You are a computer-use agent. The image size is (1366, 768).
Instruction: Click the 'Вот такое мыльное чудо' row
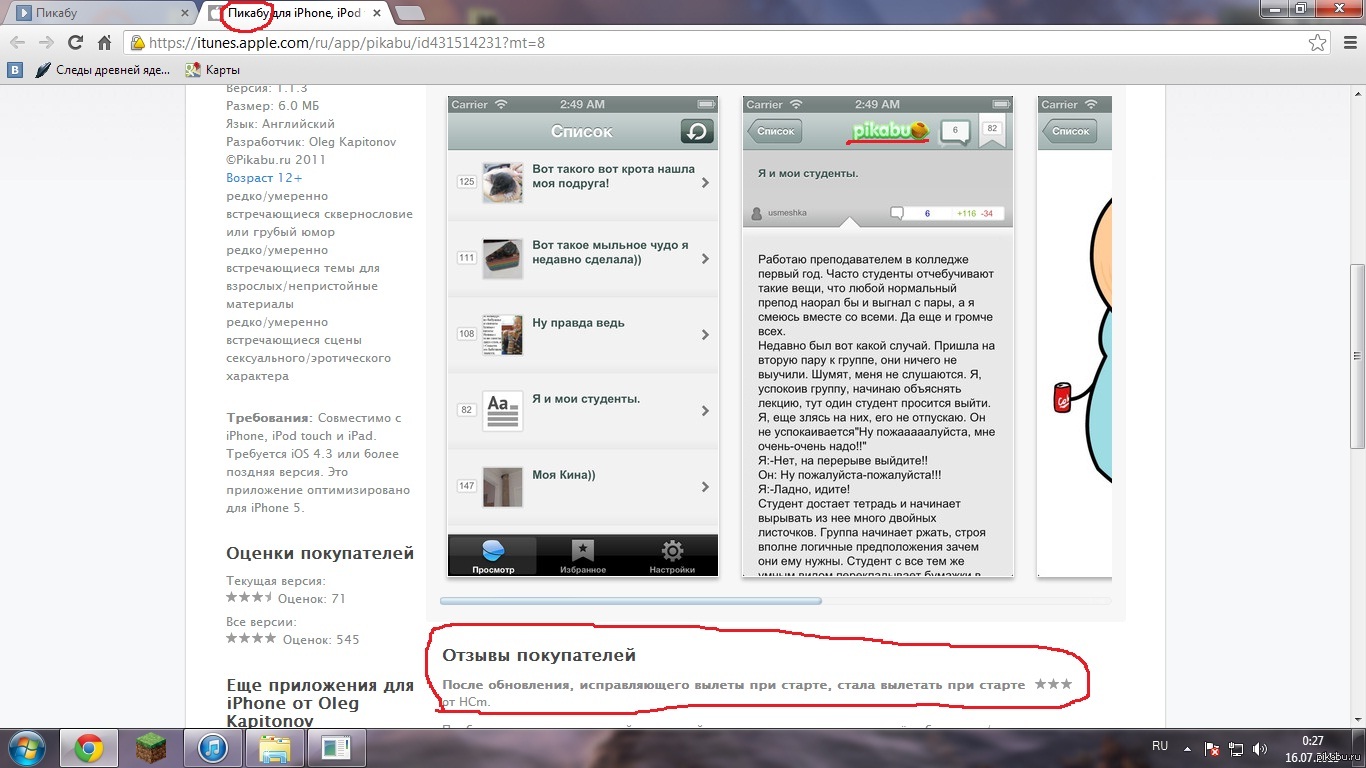583,259
